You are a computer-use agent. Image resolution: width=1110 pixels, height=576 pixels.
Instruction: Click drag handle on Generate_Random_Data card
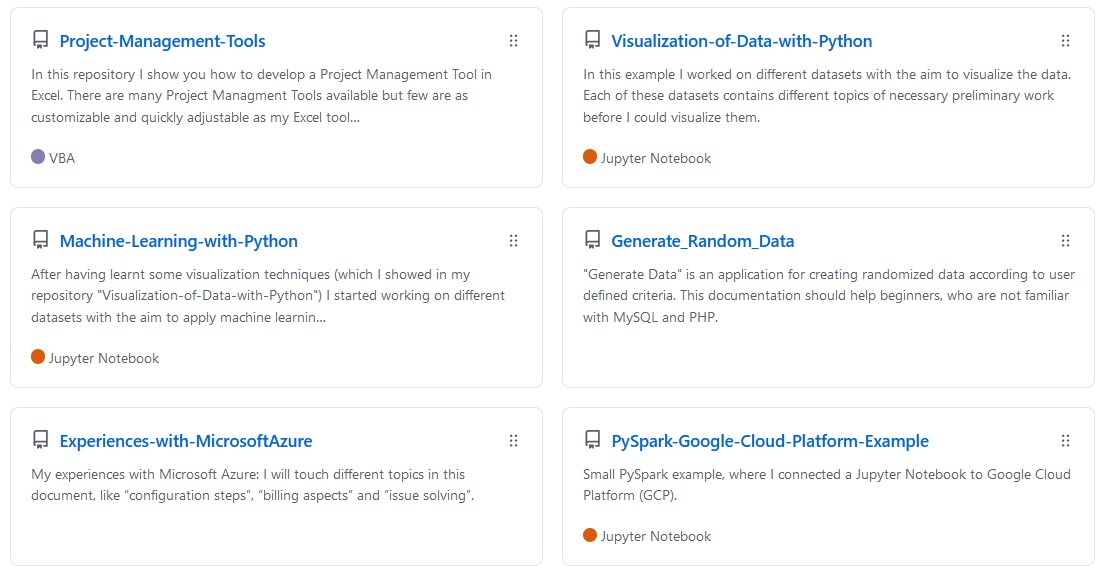tap(1065, 241)
